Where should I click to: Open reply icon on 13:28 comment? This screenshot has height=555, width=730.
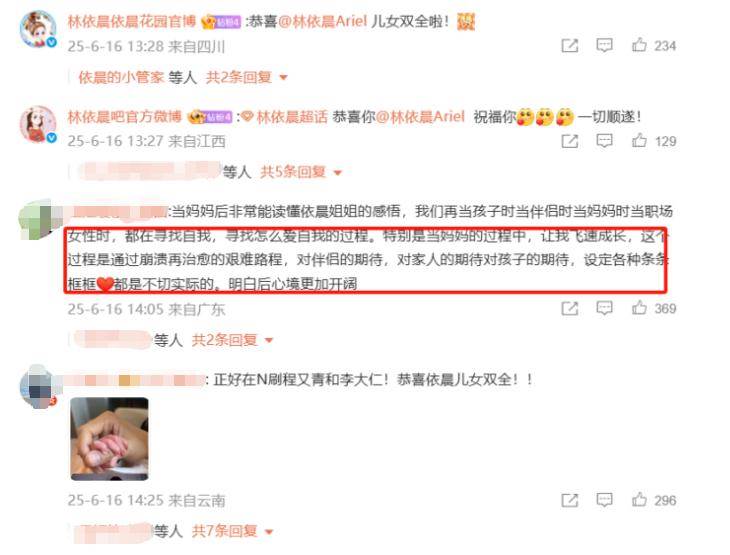[604, 46]
